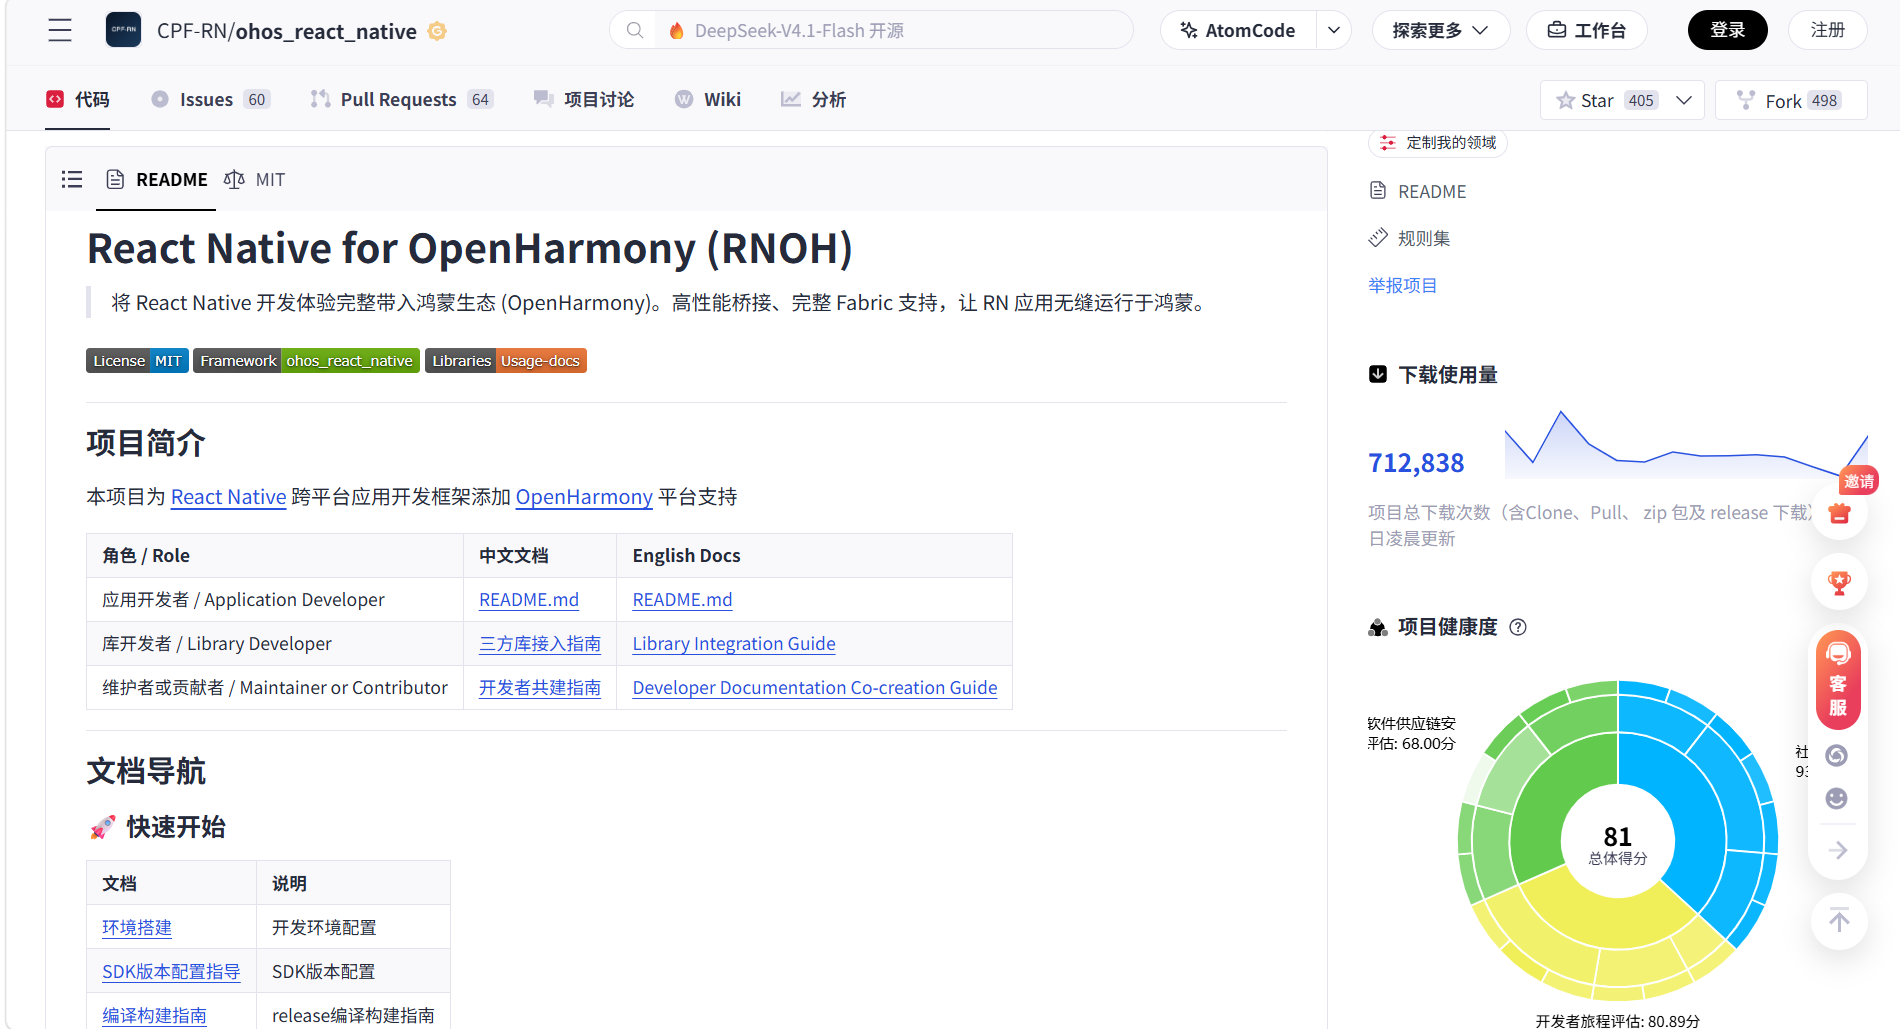Click the right arrow floating icon

(x=1838, y=850)
